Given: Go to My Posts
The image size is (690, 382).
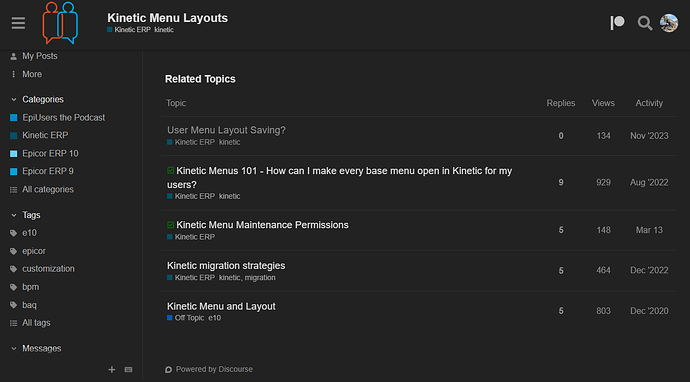Looking at the screenshot, I should (40, 56).
